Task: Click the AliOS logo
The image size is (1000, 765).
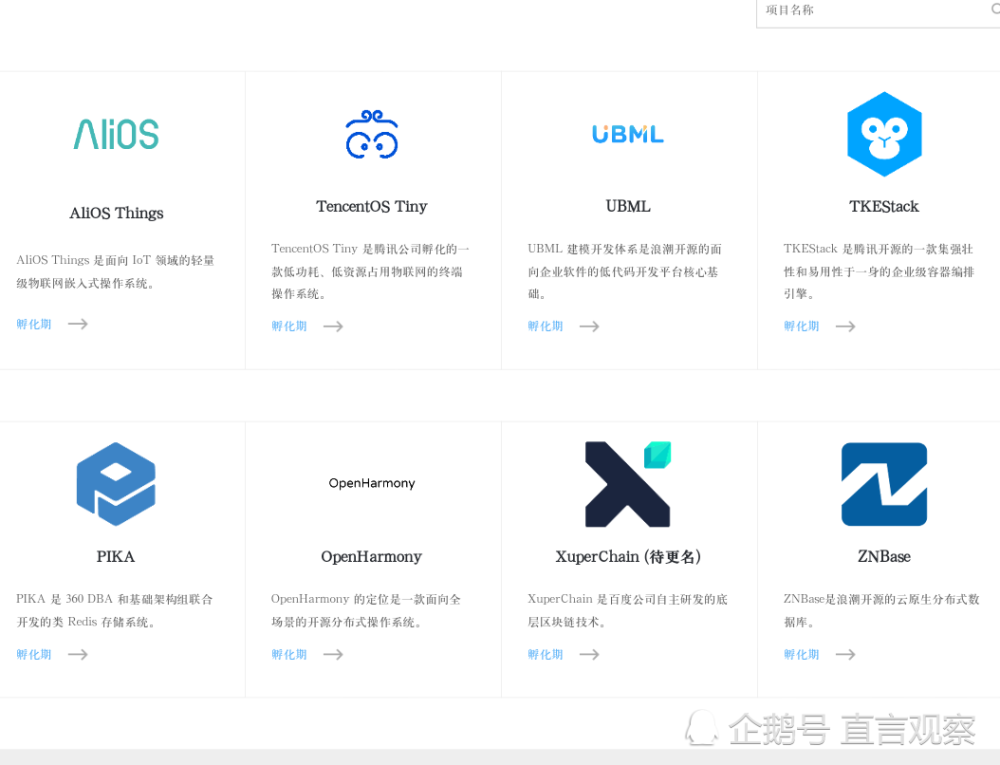Action: click(x=116, y=135)
